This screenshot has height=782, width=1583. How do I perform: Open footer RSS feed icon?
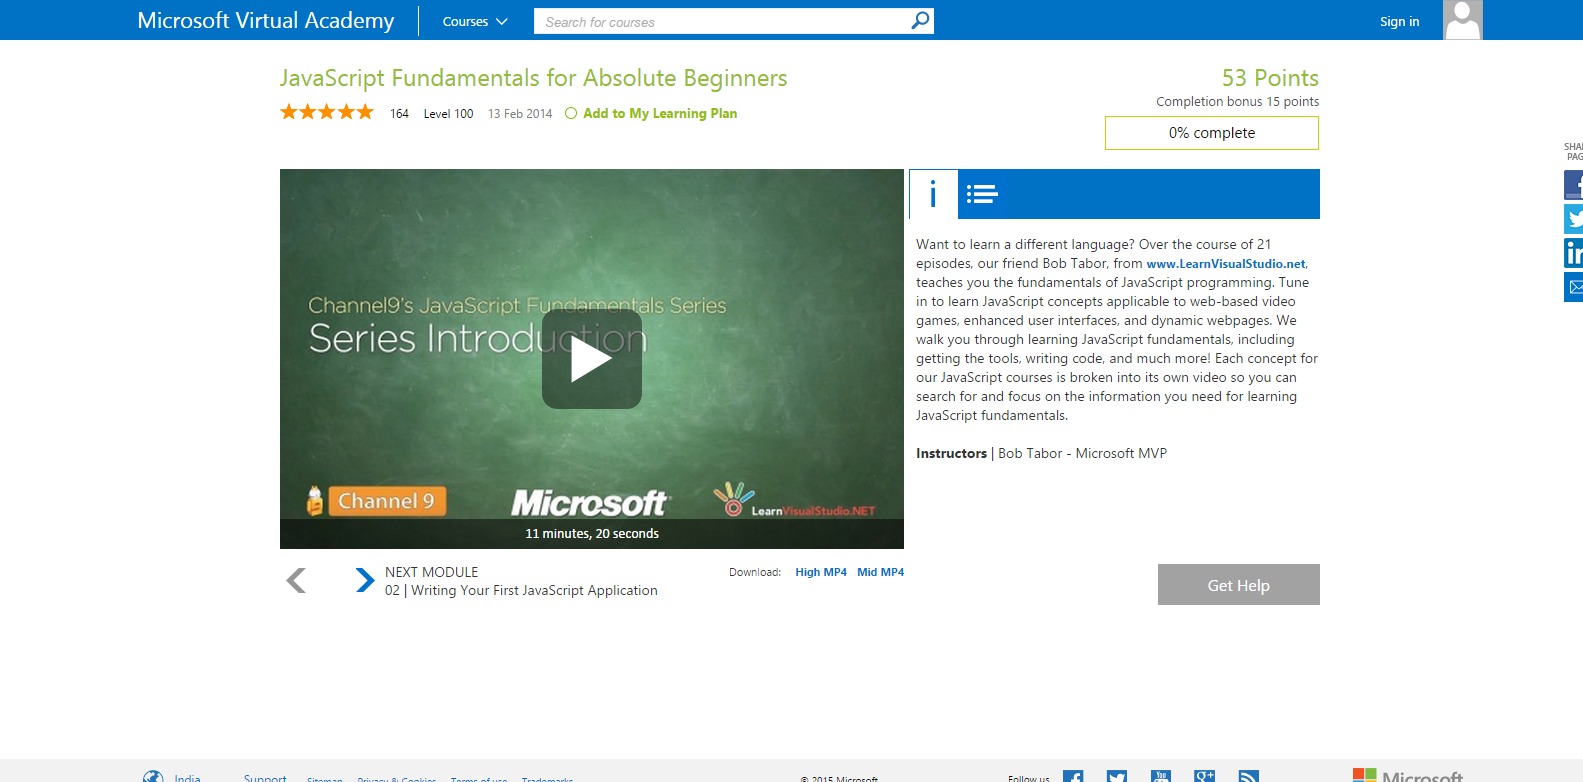pyautogui.click(x=1248, y=776)
